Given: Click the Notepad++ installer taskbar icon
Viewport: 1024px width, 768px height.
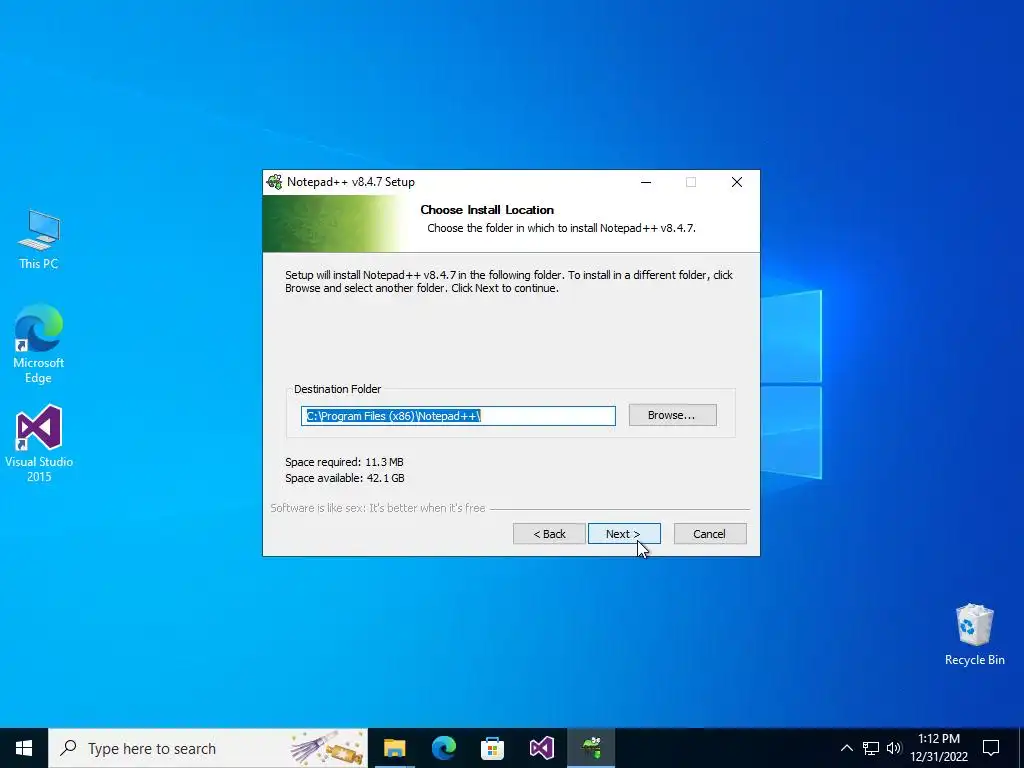Looking at the screenshot, I should pyautogui.click(x=591, y=748).
